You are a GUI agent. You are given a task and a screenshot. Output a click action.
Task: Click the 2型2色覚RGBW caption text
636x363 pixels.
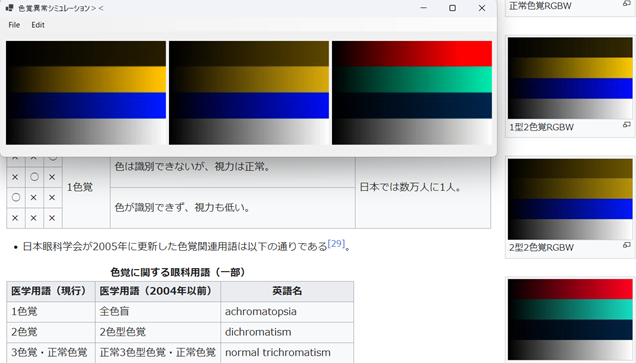pyautogui.click(x=541, y=248)
